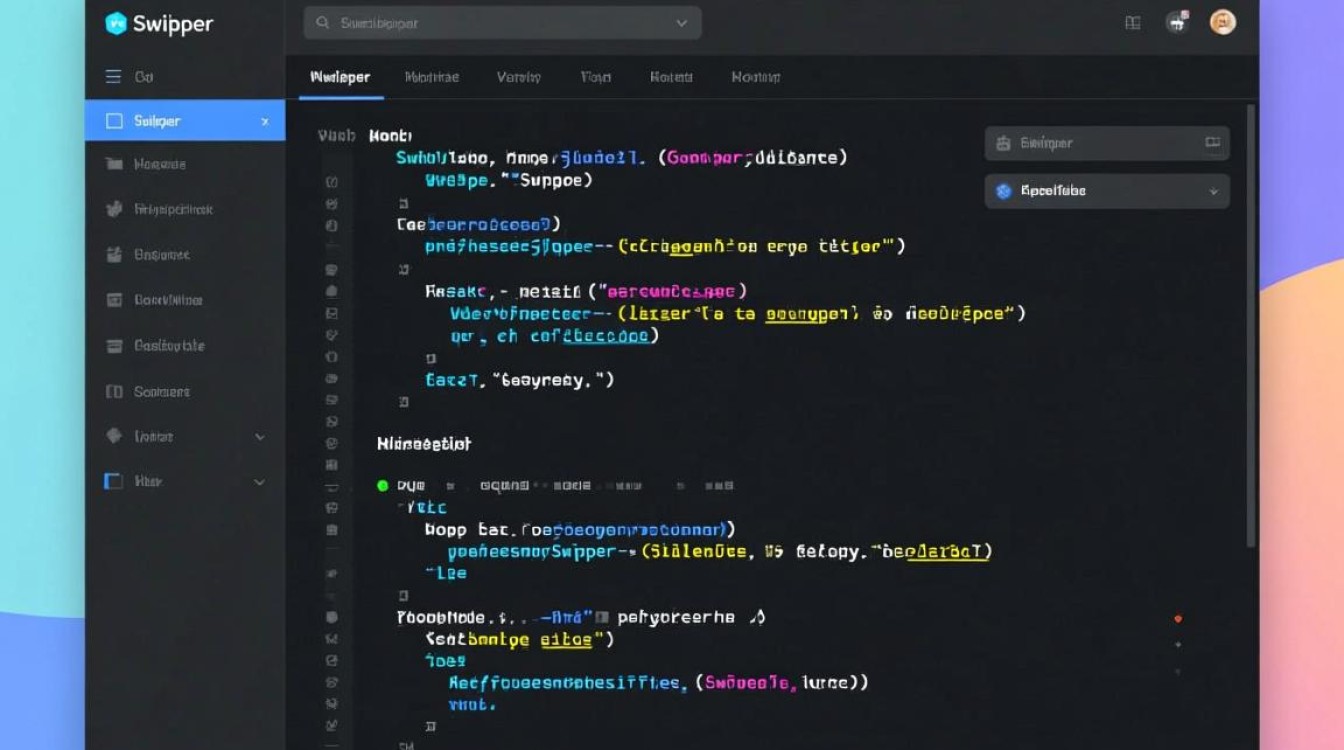Click the diamond icon in the sidebar
Viewport: 1344px width, 750px height.
pyautogui.click(x=114, y=436)
